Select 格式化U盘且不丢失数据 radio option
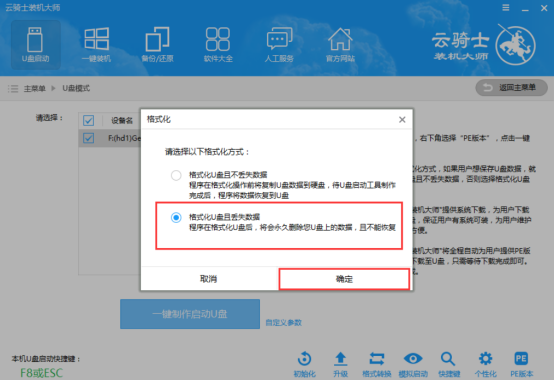 [x=176, y=175]
